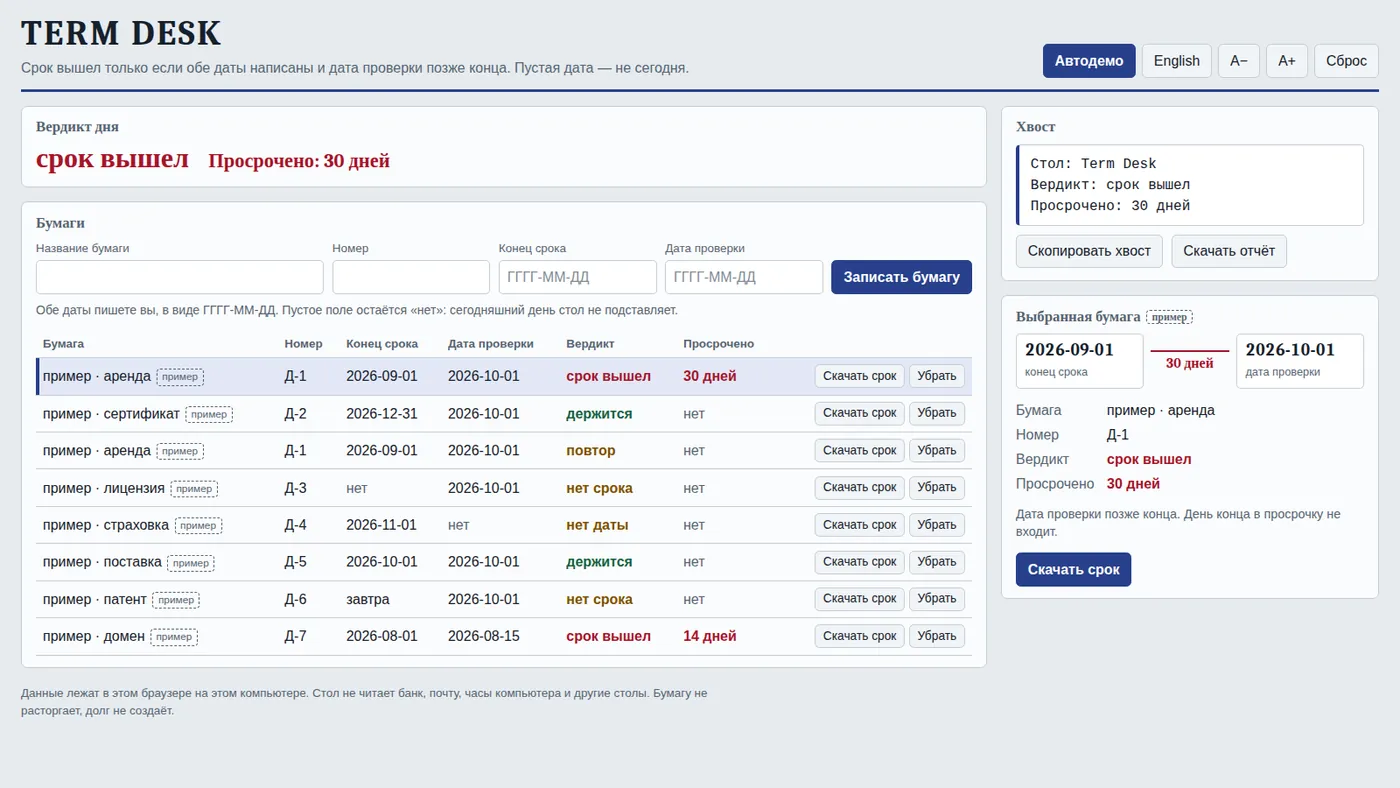
Task: Click the end date "2026-12-31"
Action: click(382, 413)
